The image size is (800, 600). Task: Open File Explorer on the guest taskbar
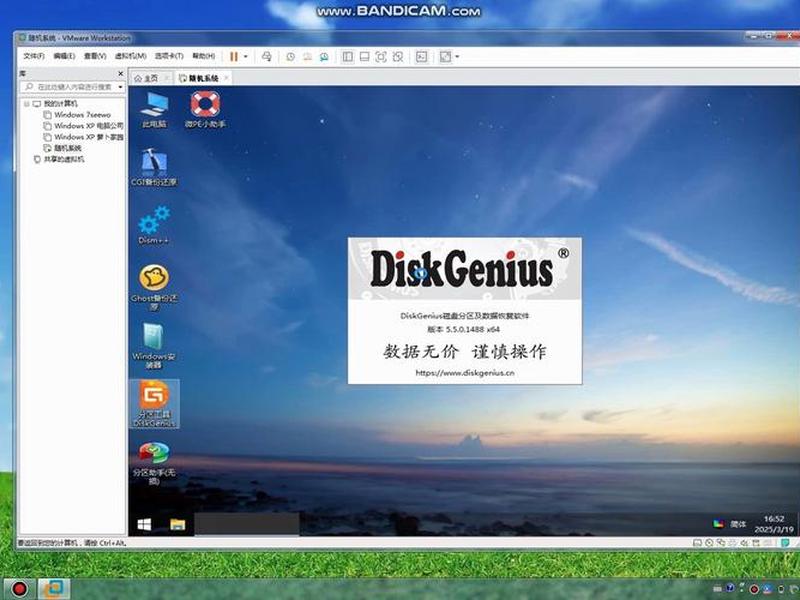[x=177, y=524]
